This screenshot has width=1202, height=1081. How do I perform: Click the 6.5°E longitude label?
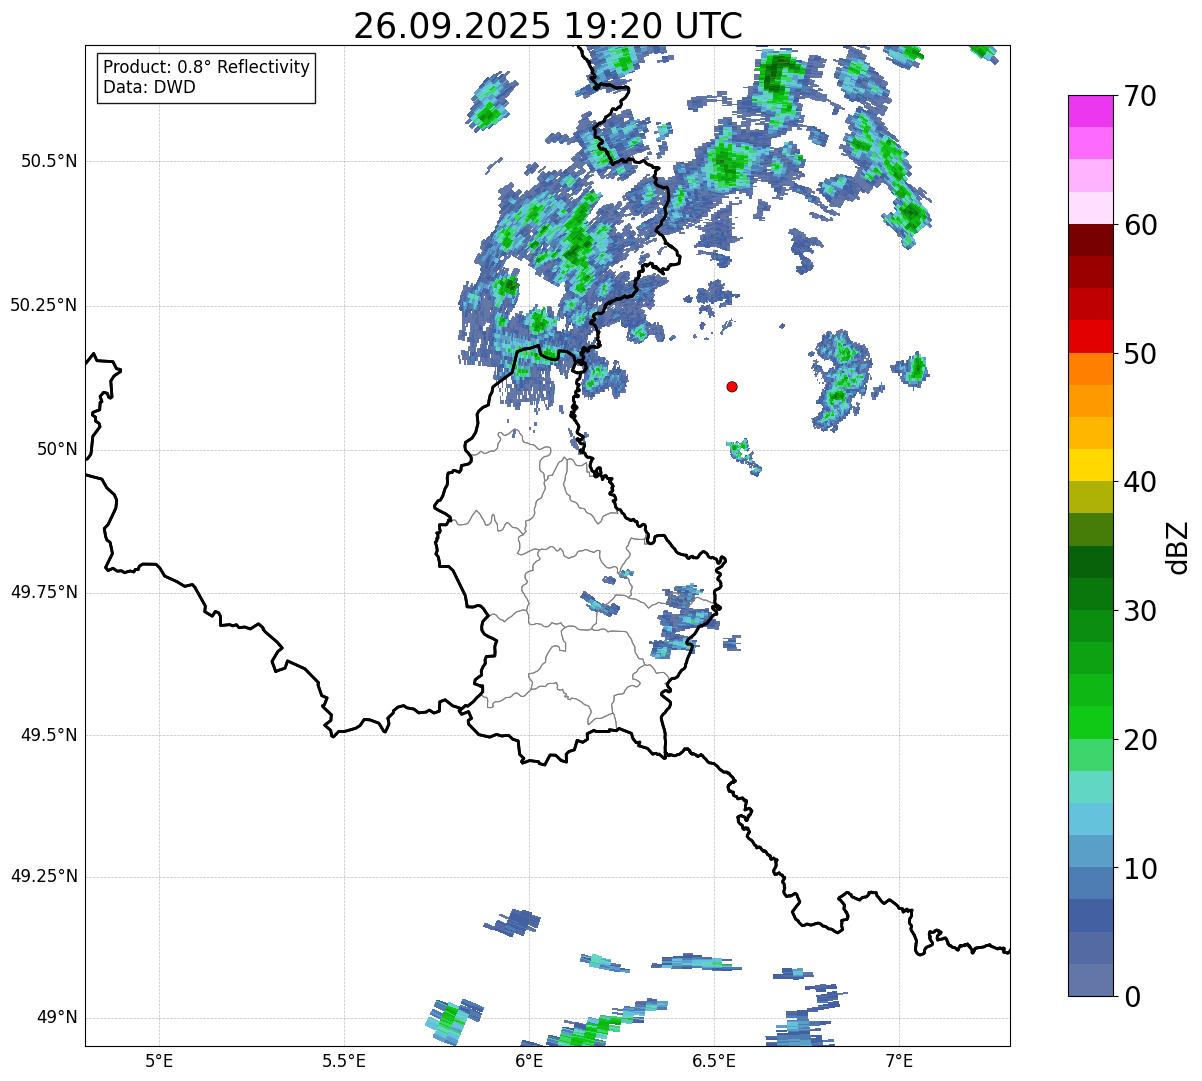coord(714,1061)
